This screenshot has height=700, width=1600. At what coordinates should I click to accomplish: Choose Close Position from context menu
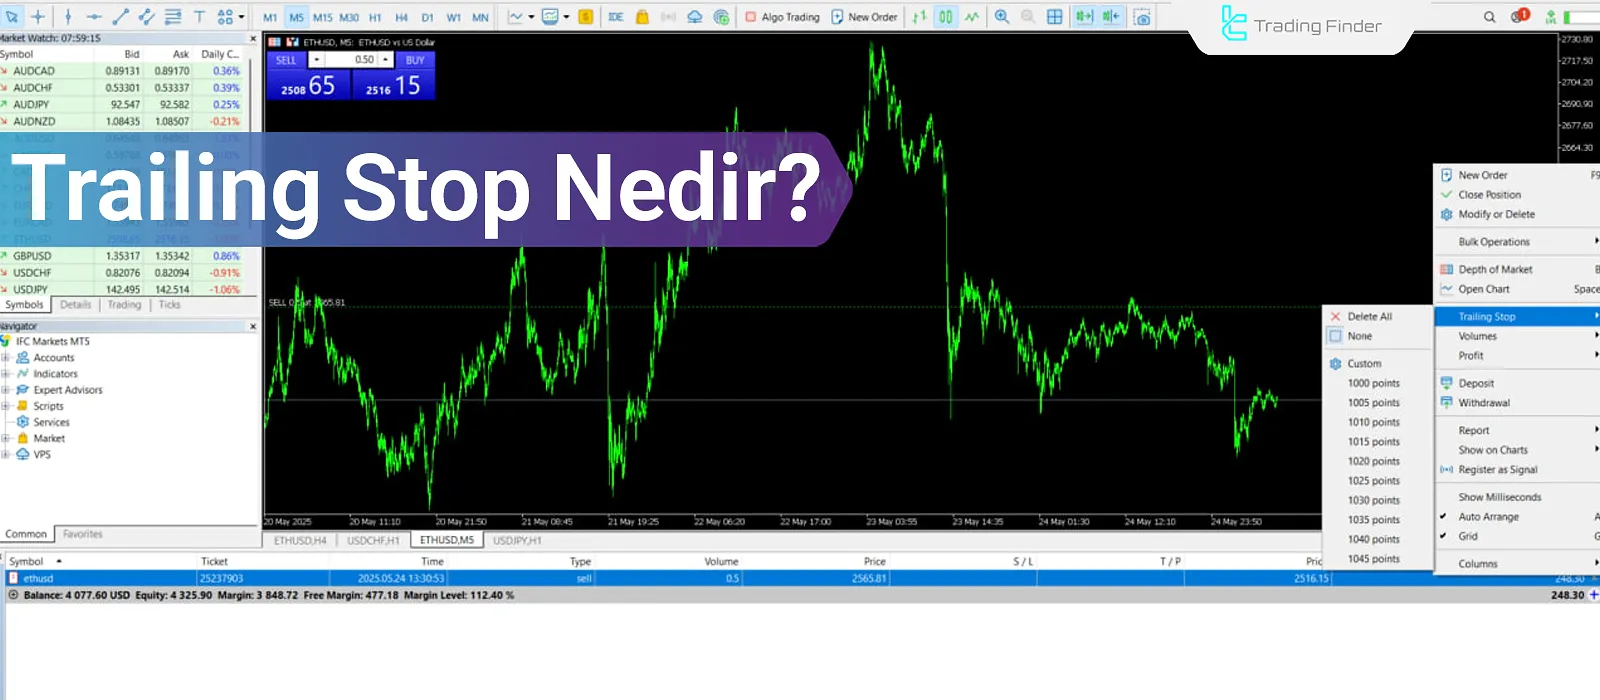point(1489,195)
